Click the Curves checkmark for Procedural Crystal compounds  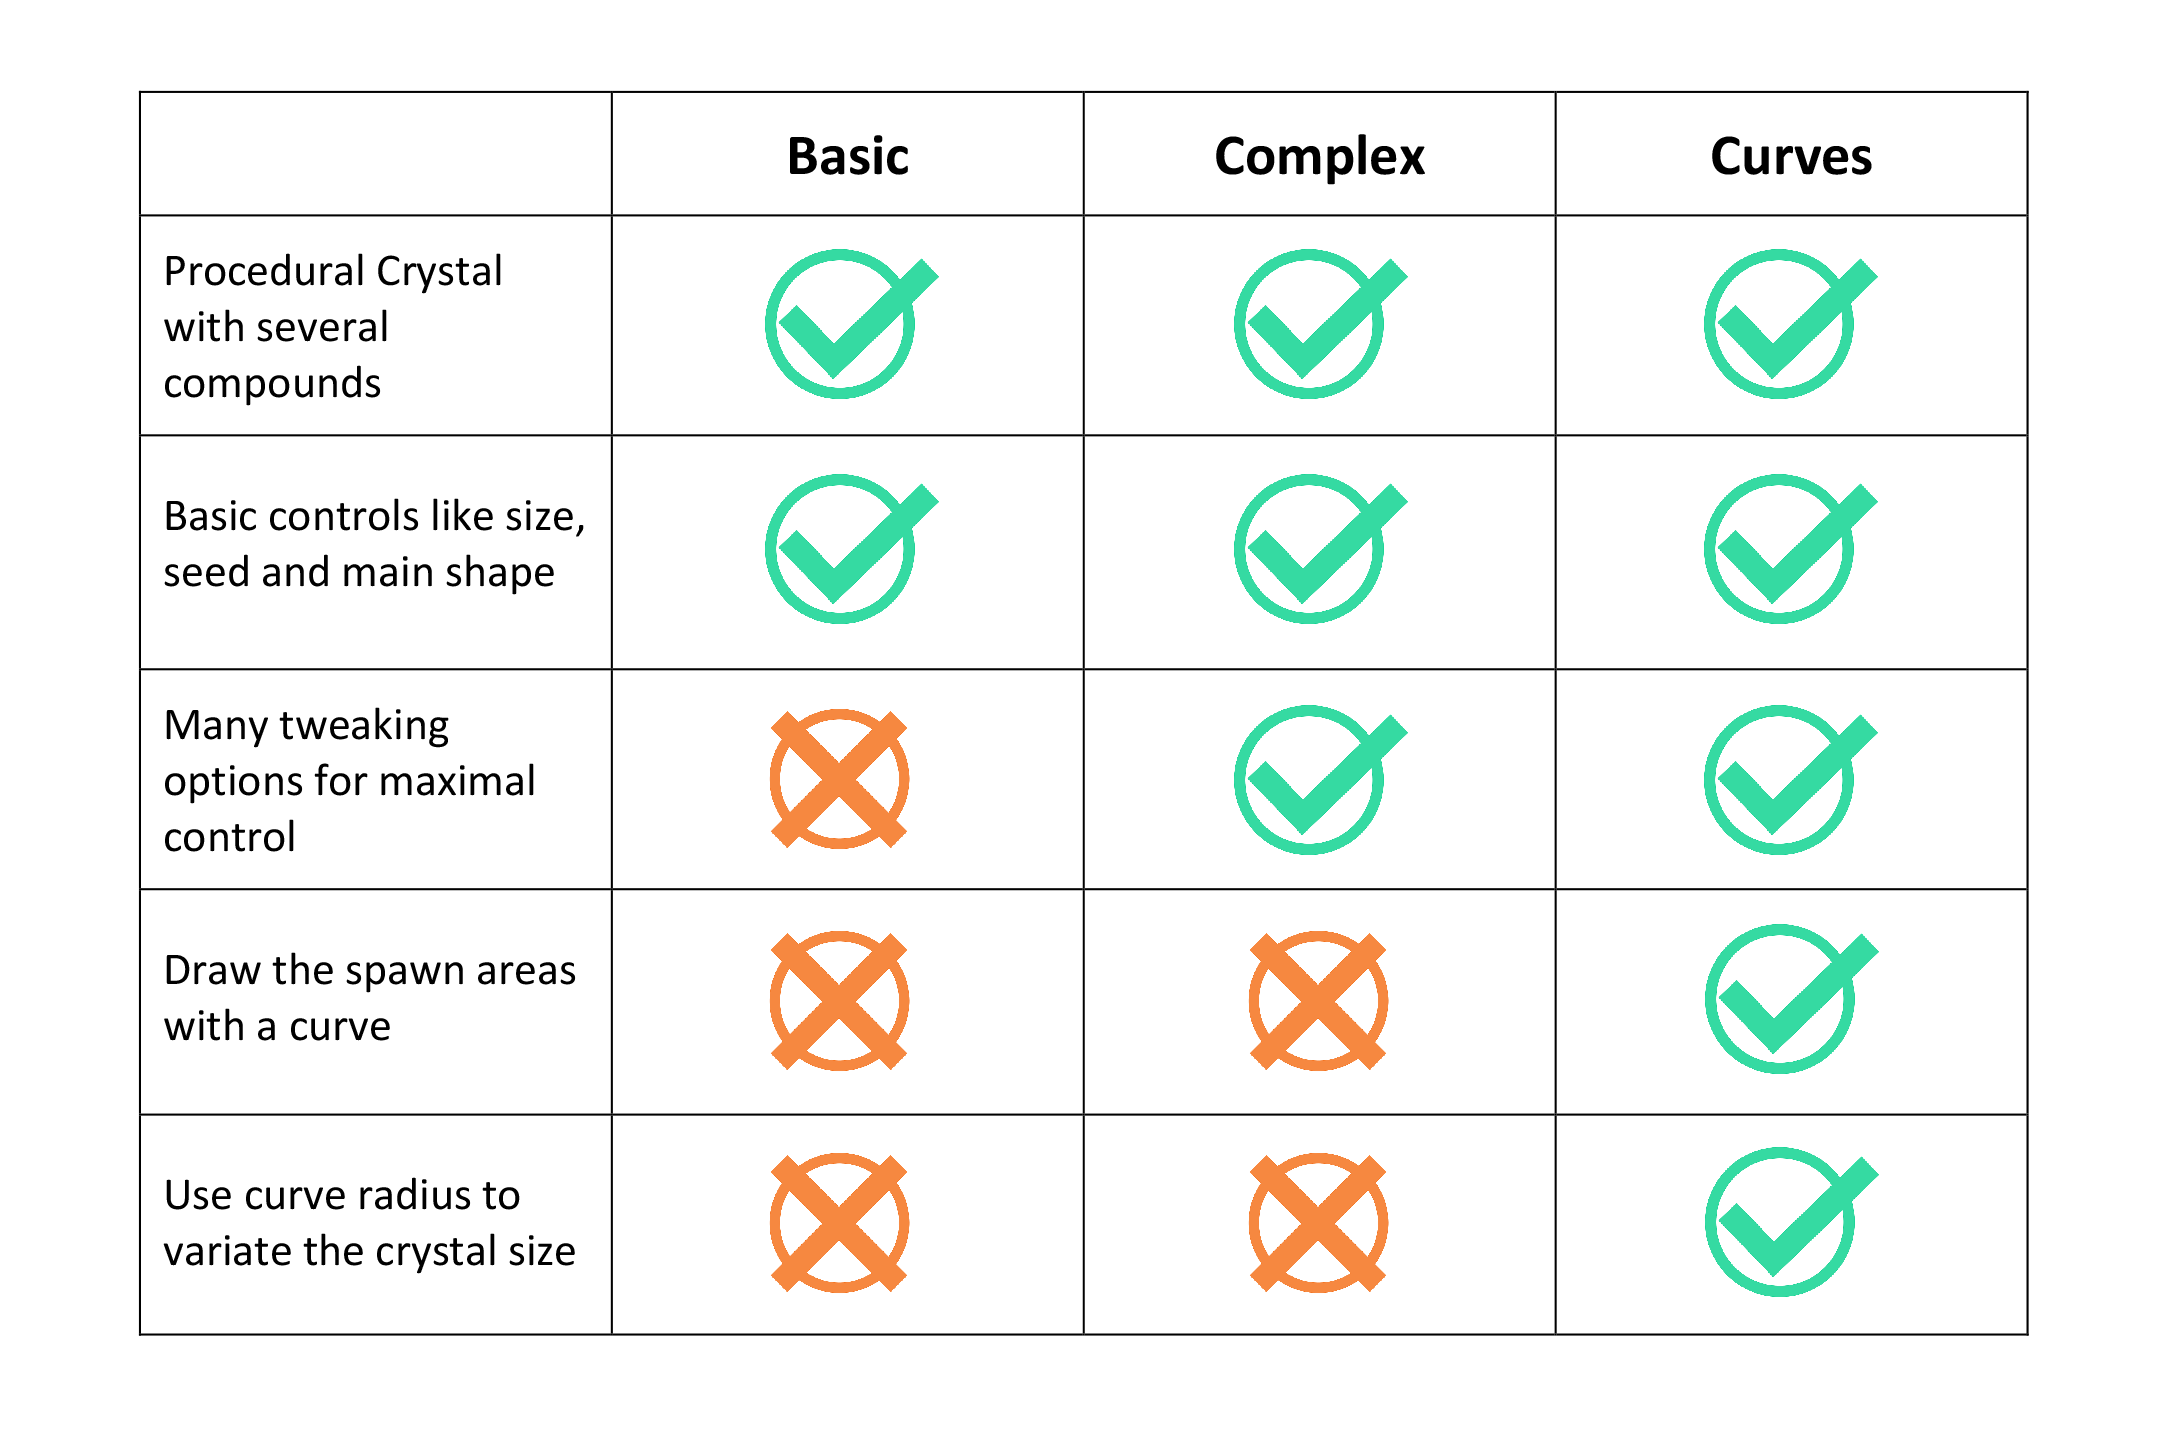(x=1790, y=324)
